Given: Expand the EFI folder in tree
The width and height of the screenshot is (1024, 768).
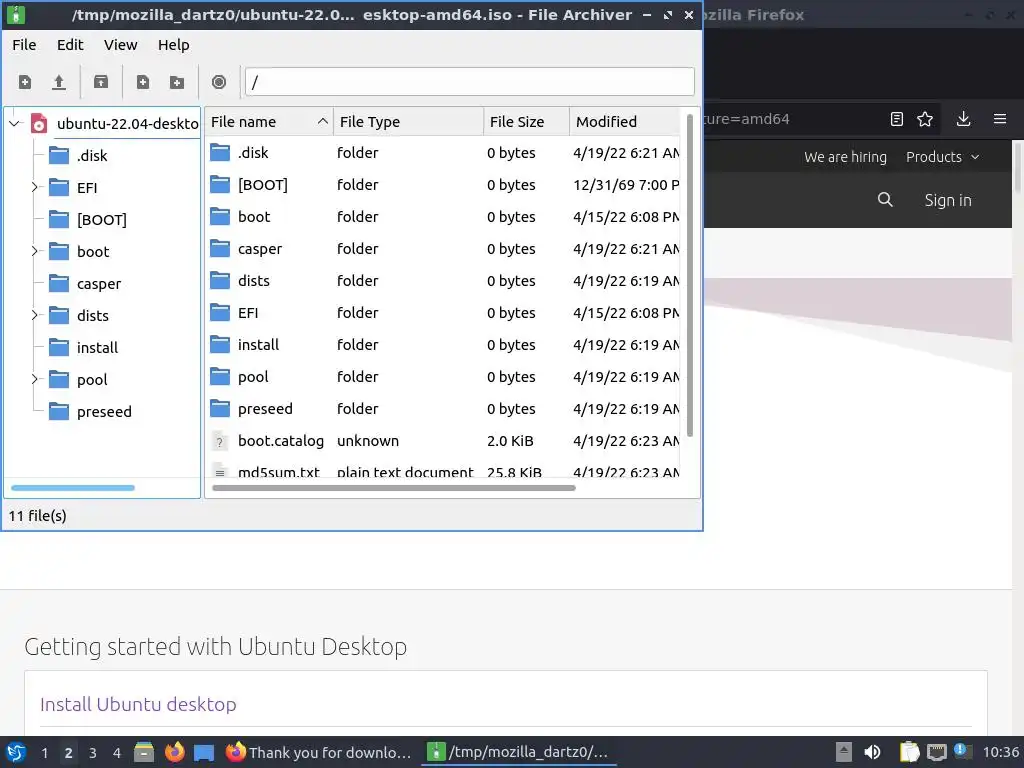Looking at the screenshot, I should tap(35, 187).
